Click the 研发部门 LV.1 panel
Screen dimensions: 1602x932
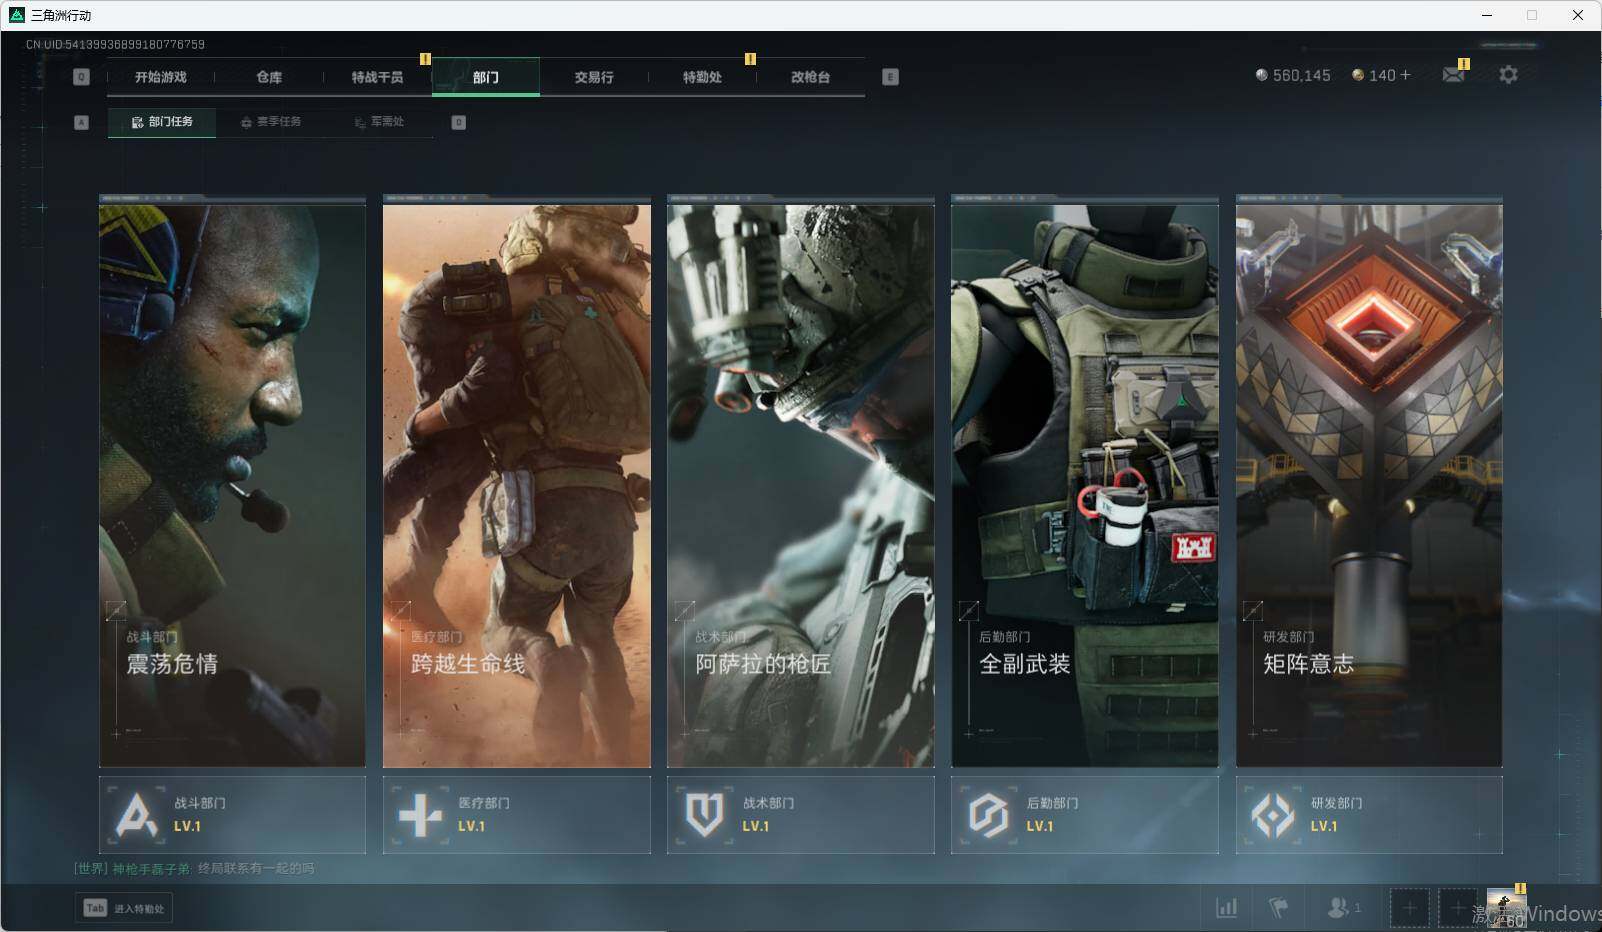(x=1369, y=815)
